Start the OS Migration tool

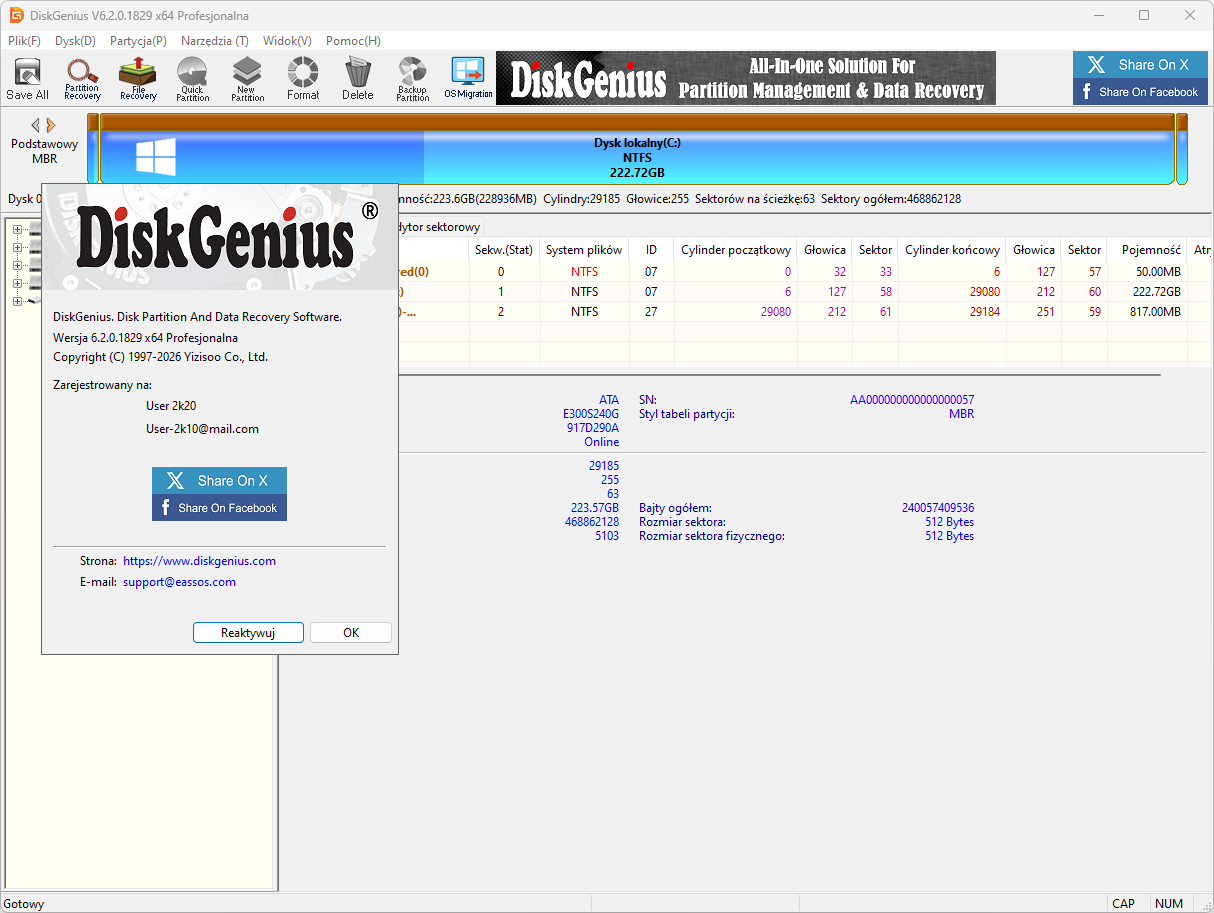(x=468, y=78)
